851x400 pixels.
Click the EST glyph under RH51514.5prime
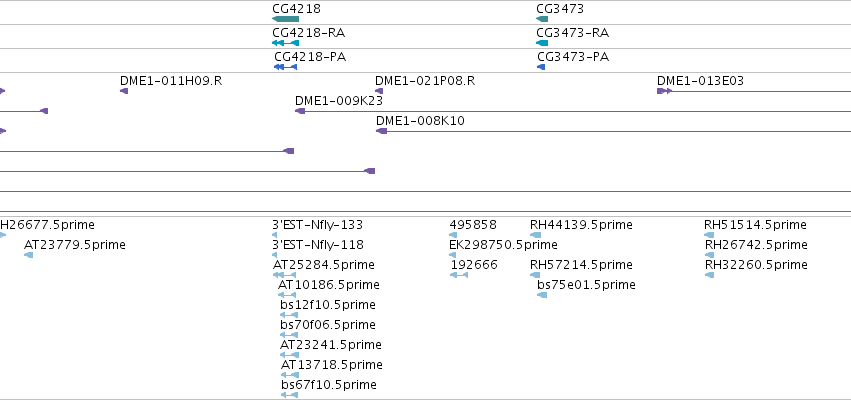[709, 235]
